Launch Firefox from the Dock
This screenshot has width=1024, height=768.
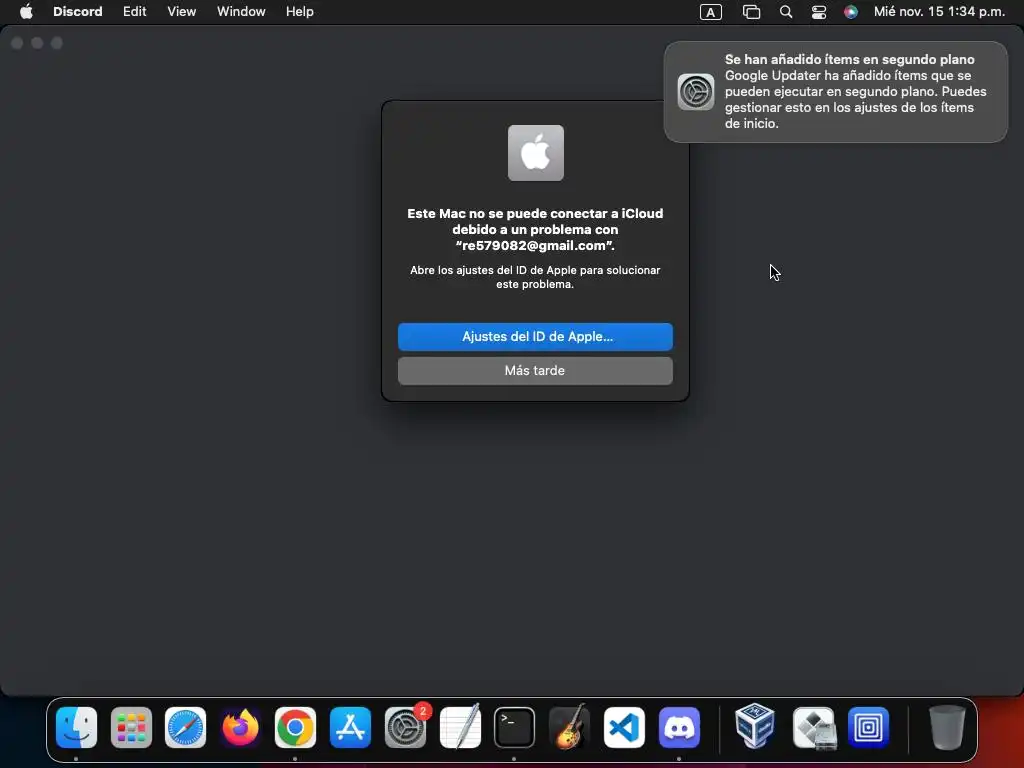(240, 728)
